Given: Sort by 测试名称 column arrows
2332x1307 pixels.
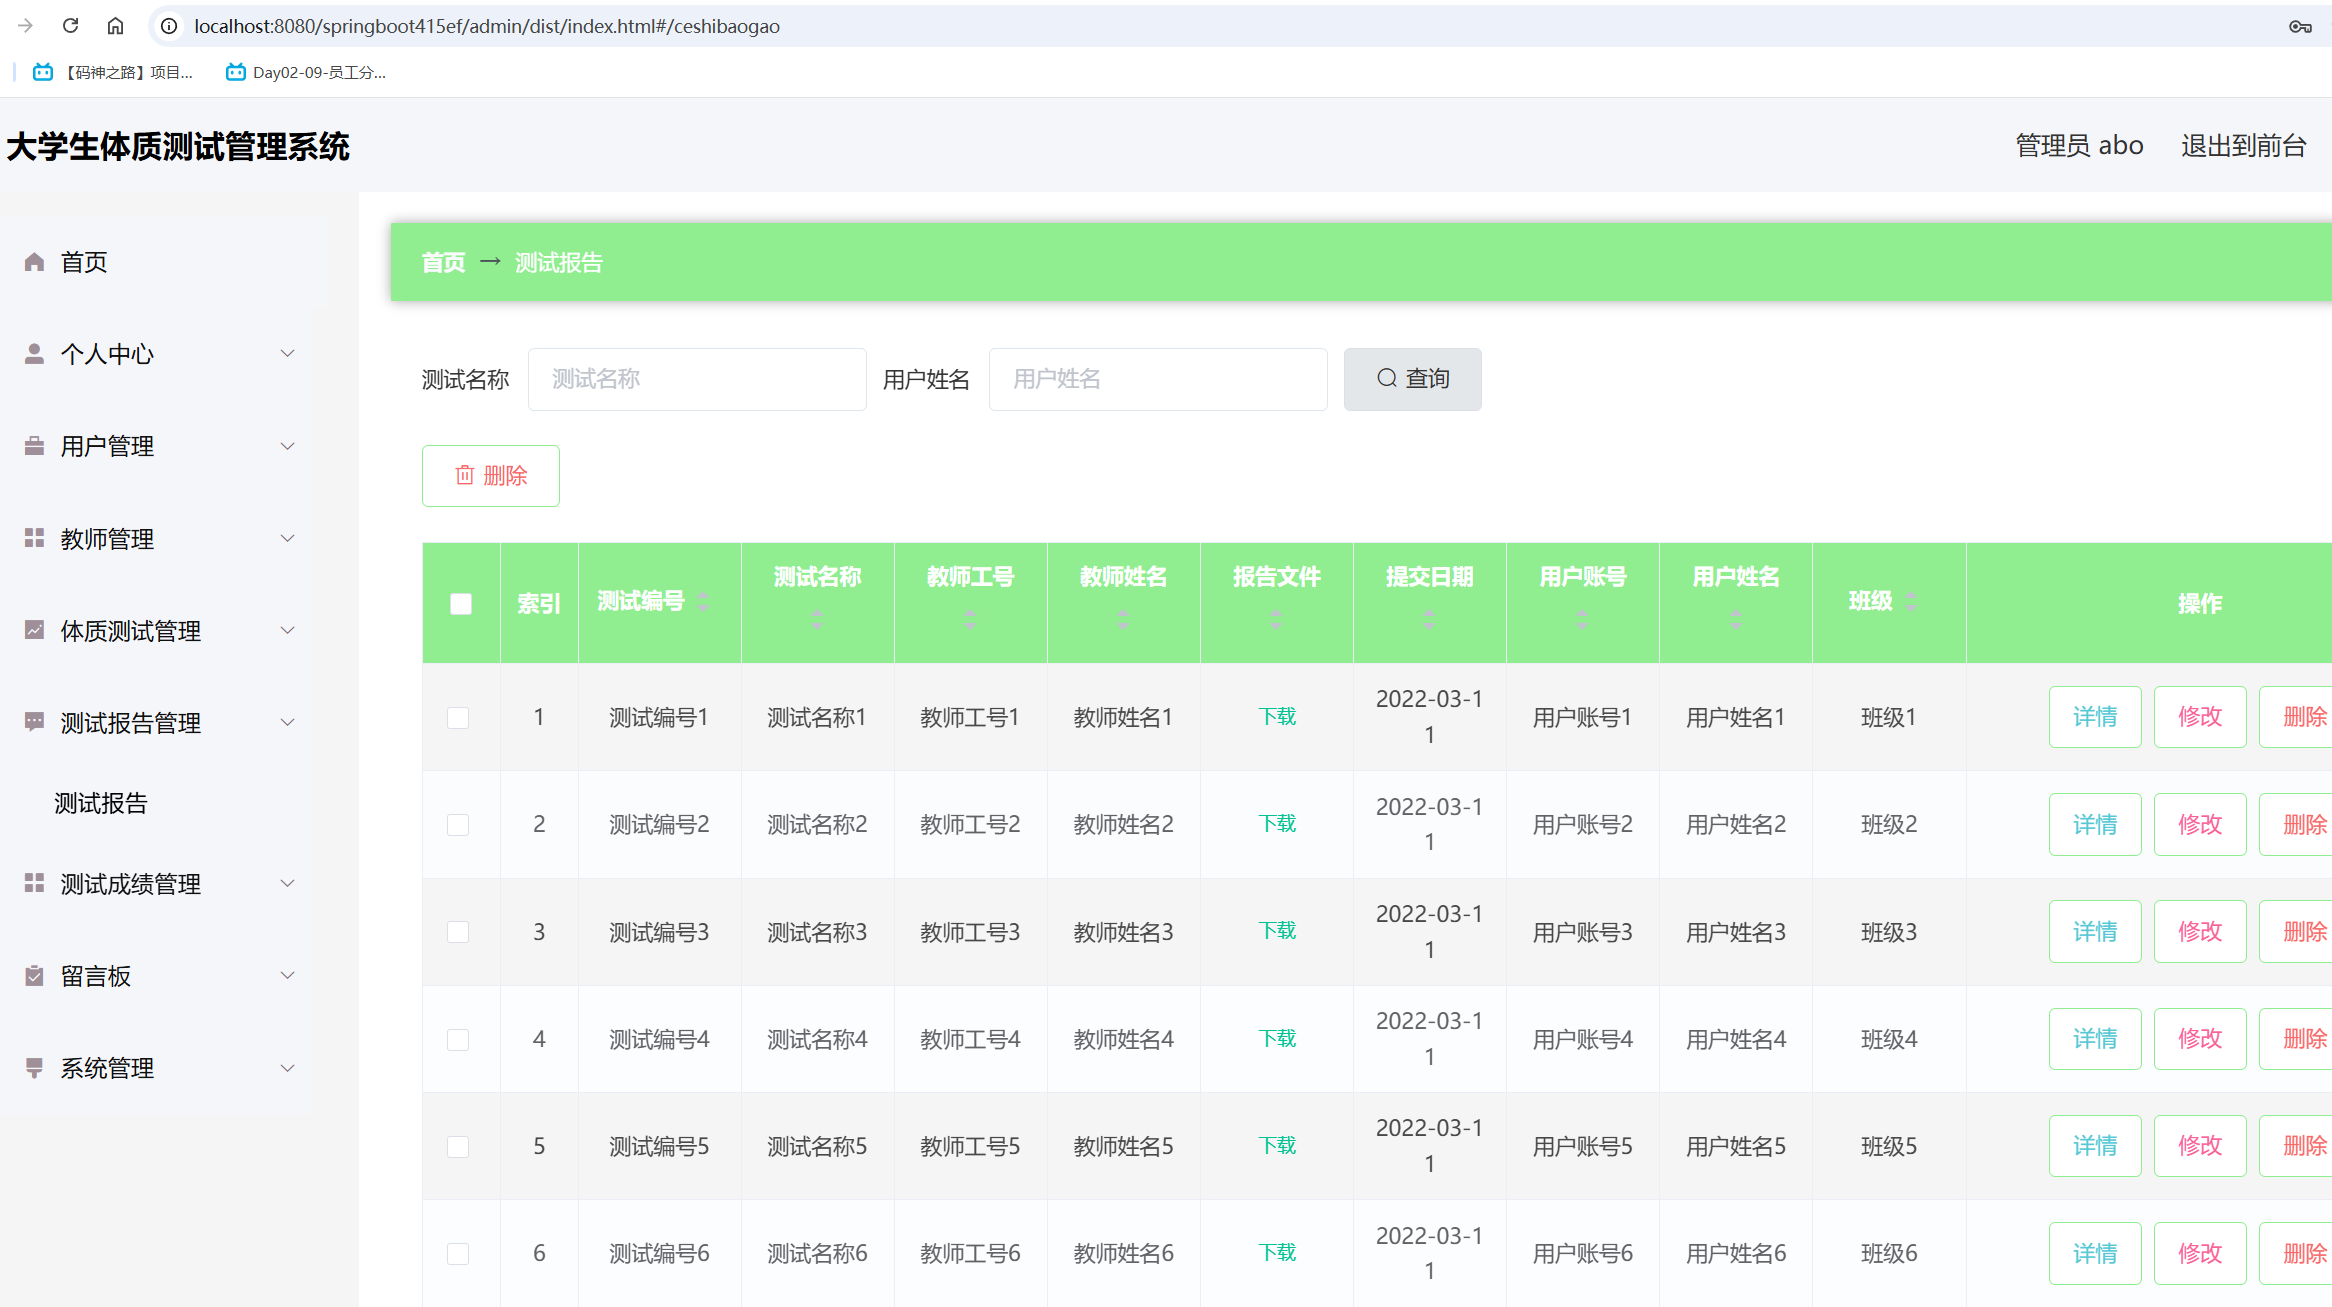Looking at the screenshot, I should click(x=817, y=619).
